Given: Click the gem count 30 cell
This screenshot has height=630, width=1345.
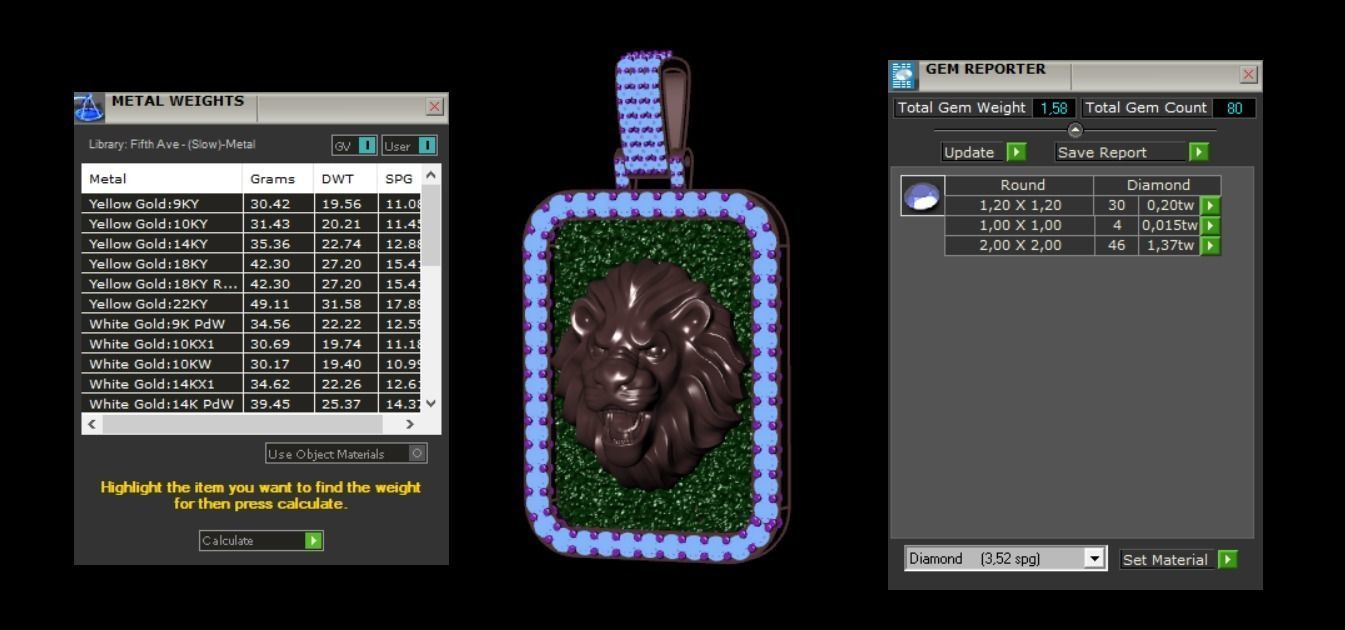Looking at the screenshot, I should pyautogui.click(x=1116, y=205).
